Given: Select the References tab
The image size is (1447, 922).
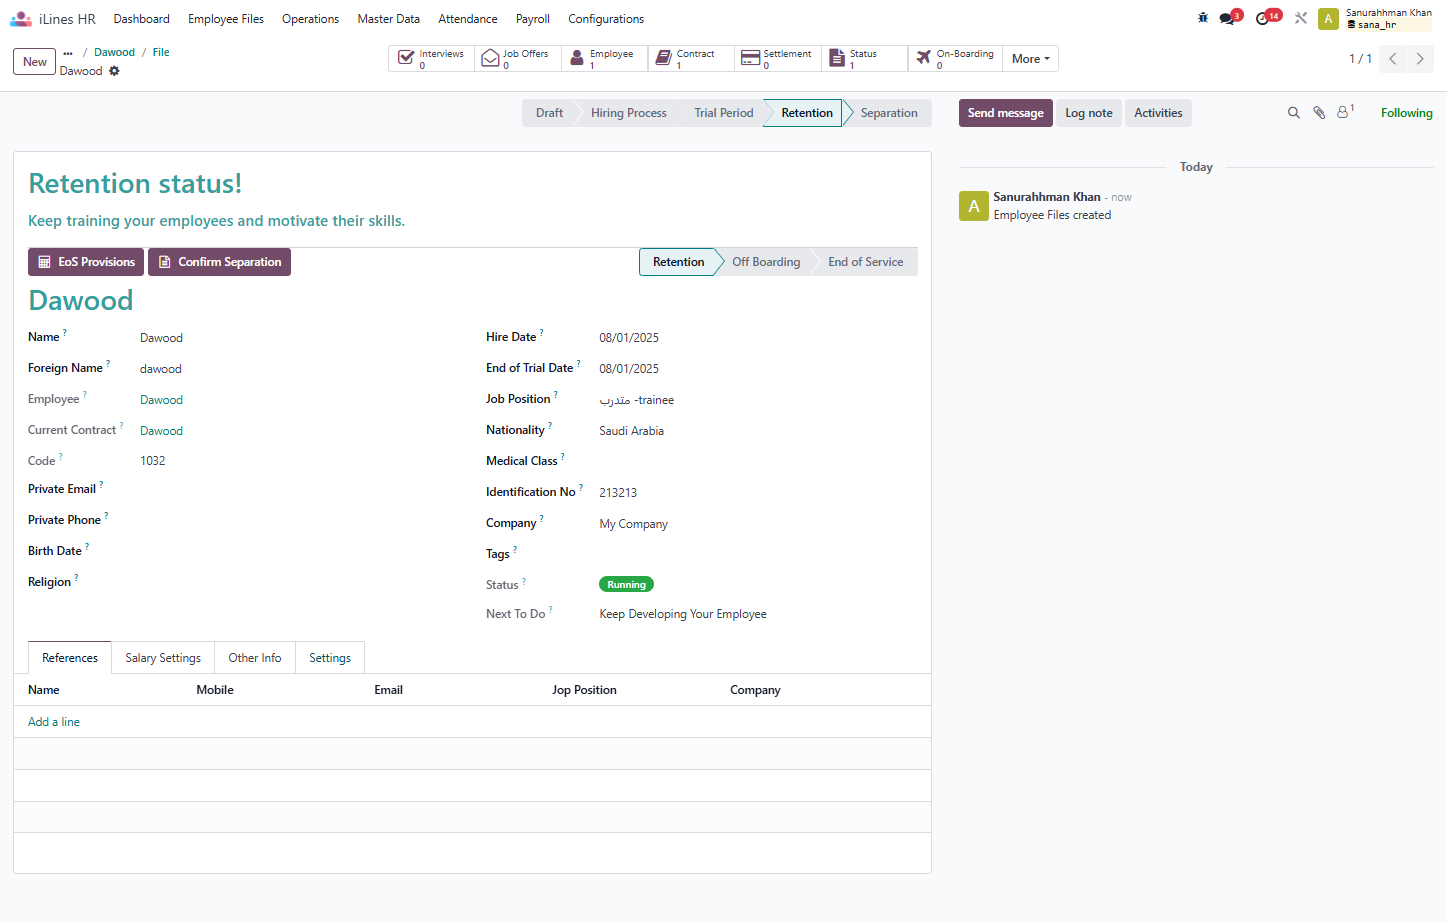Looking at the screenshot, I should point(70,658).
